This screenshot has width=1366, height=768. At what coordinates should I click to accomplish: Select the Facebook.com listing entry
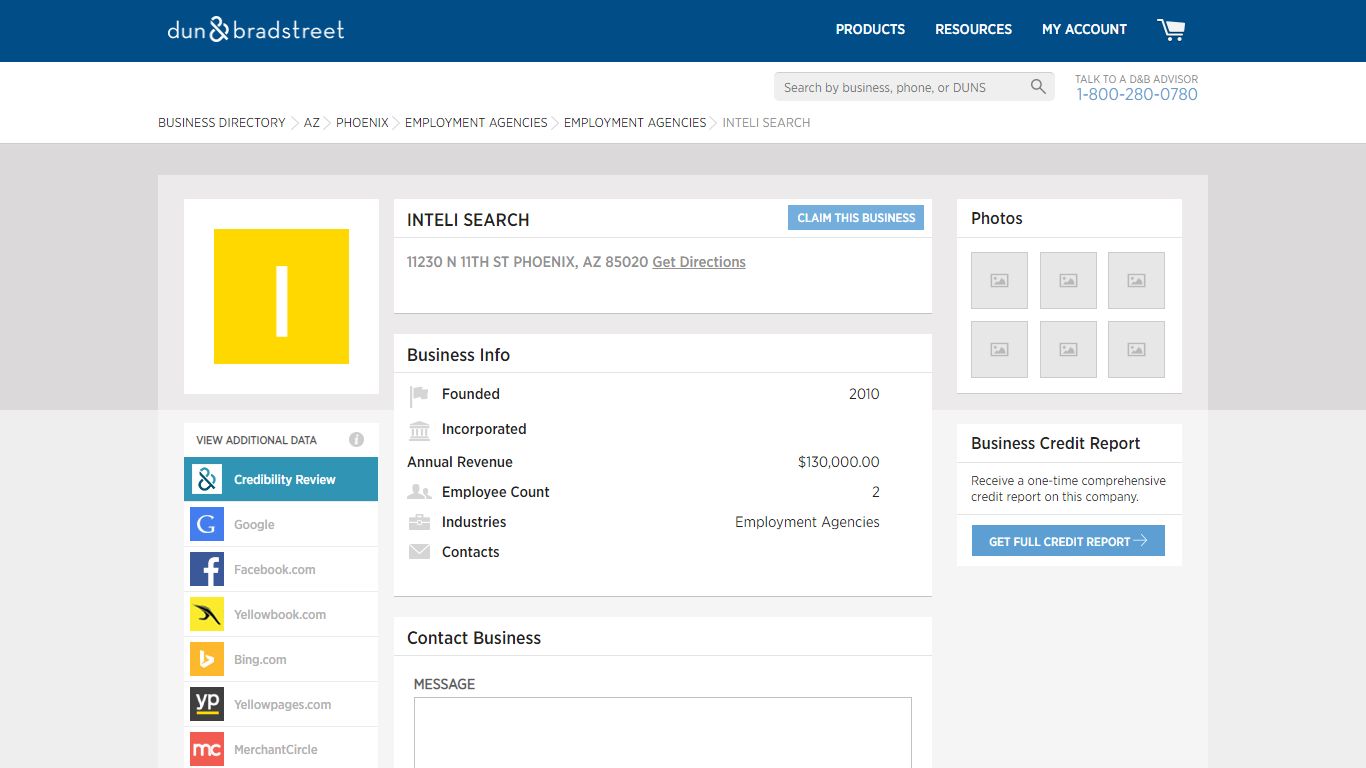pyautogui.click(x=281, y=569)
